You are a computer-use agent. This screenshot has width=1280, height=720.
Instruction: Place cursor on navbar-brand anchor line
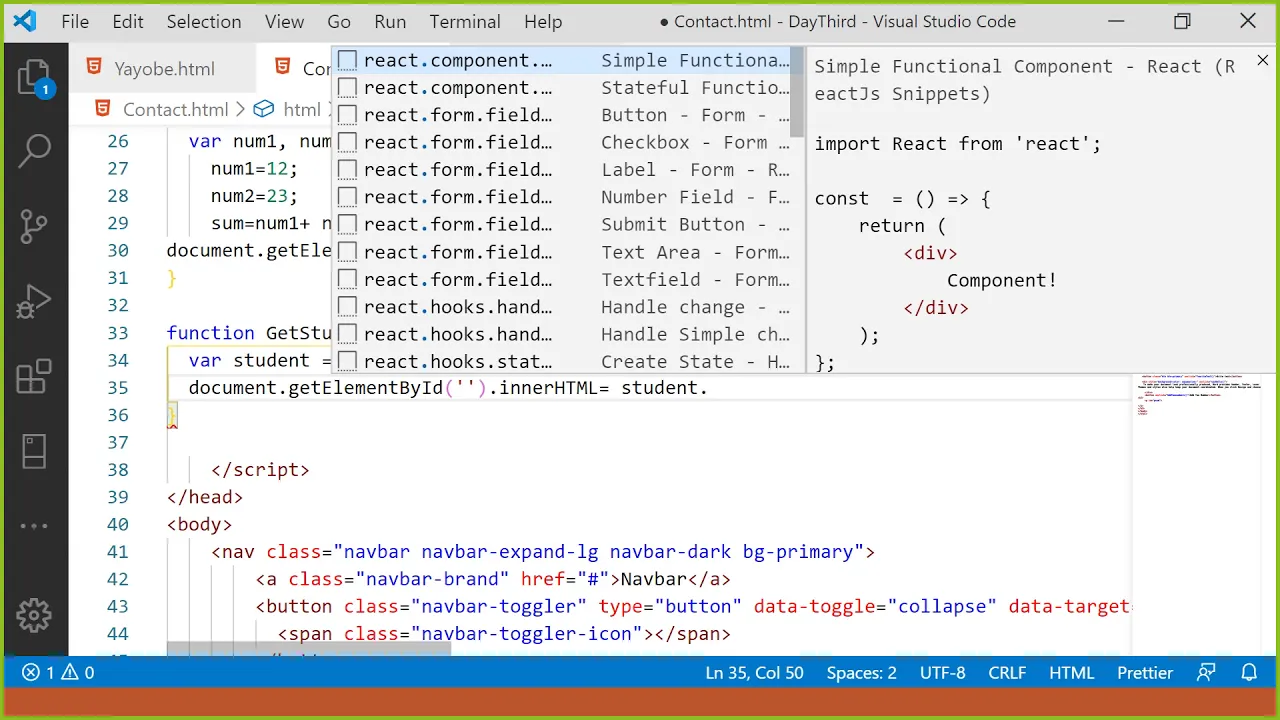[492, 579]
